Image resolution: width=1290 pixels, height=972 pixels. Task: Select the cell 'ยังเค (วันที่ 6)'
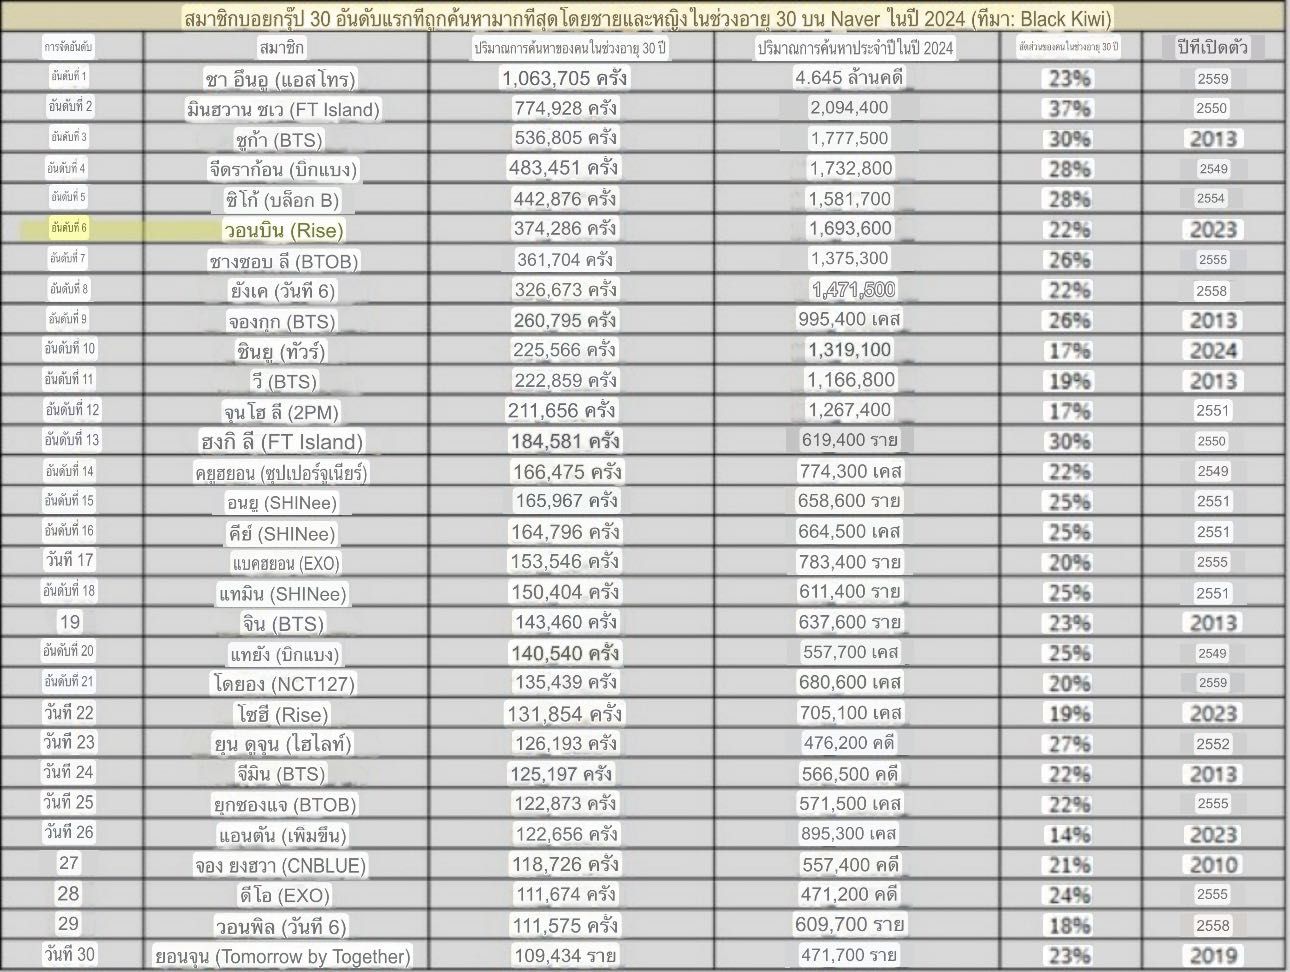click(x=282, y=291)
